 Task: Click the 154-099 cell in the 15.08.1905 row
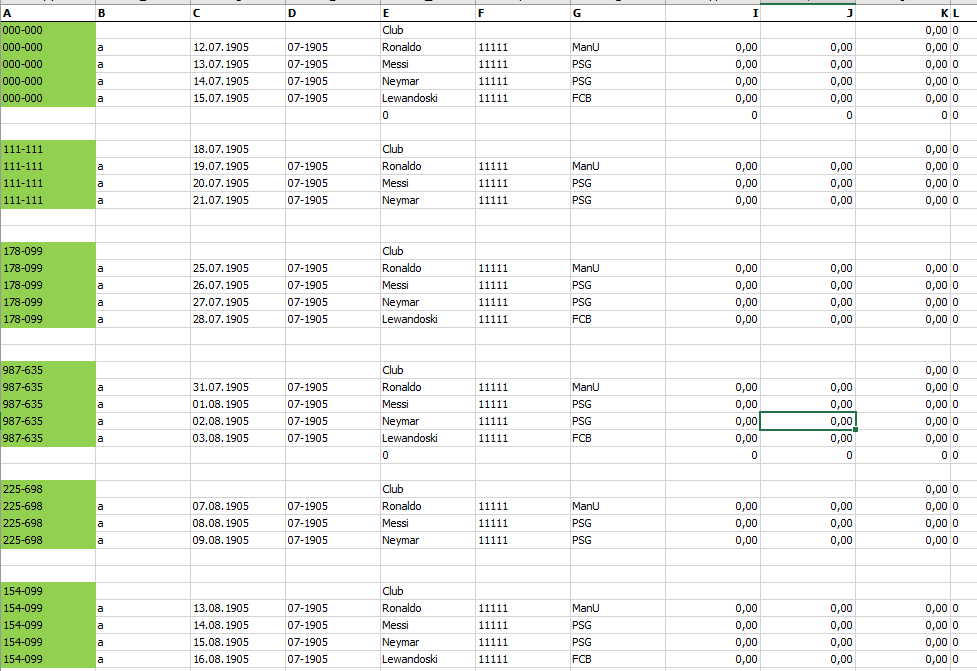pyautogui.click(x=48, y=642)
